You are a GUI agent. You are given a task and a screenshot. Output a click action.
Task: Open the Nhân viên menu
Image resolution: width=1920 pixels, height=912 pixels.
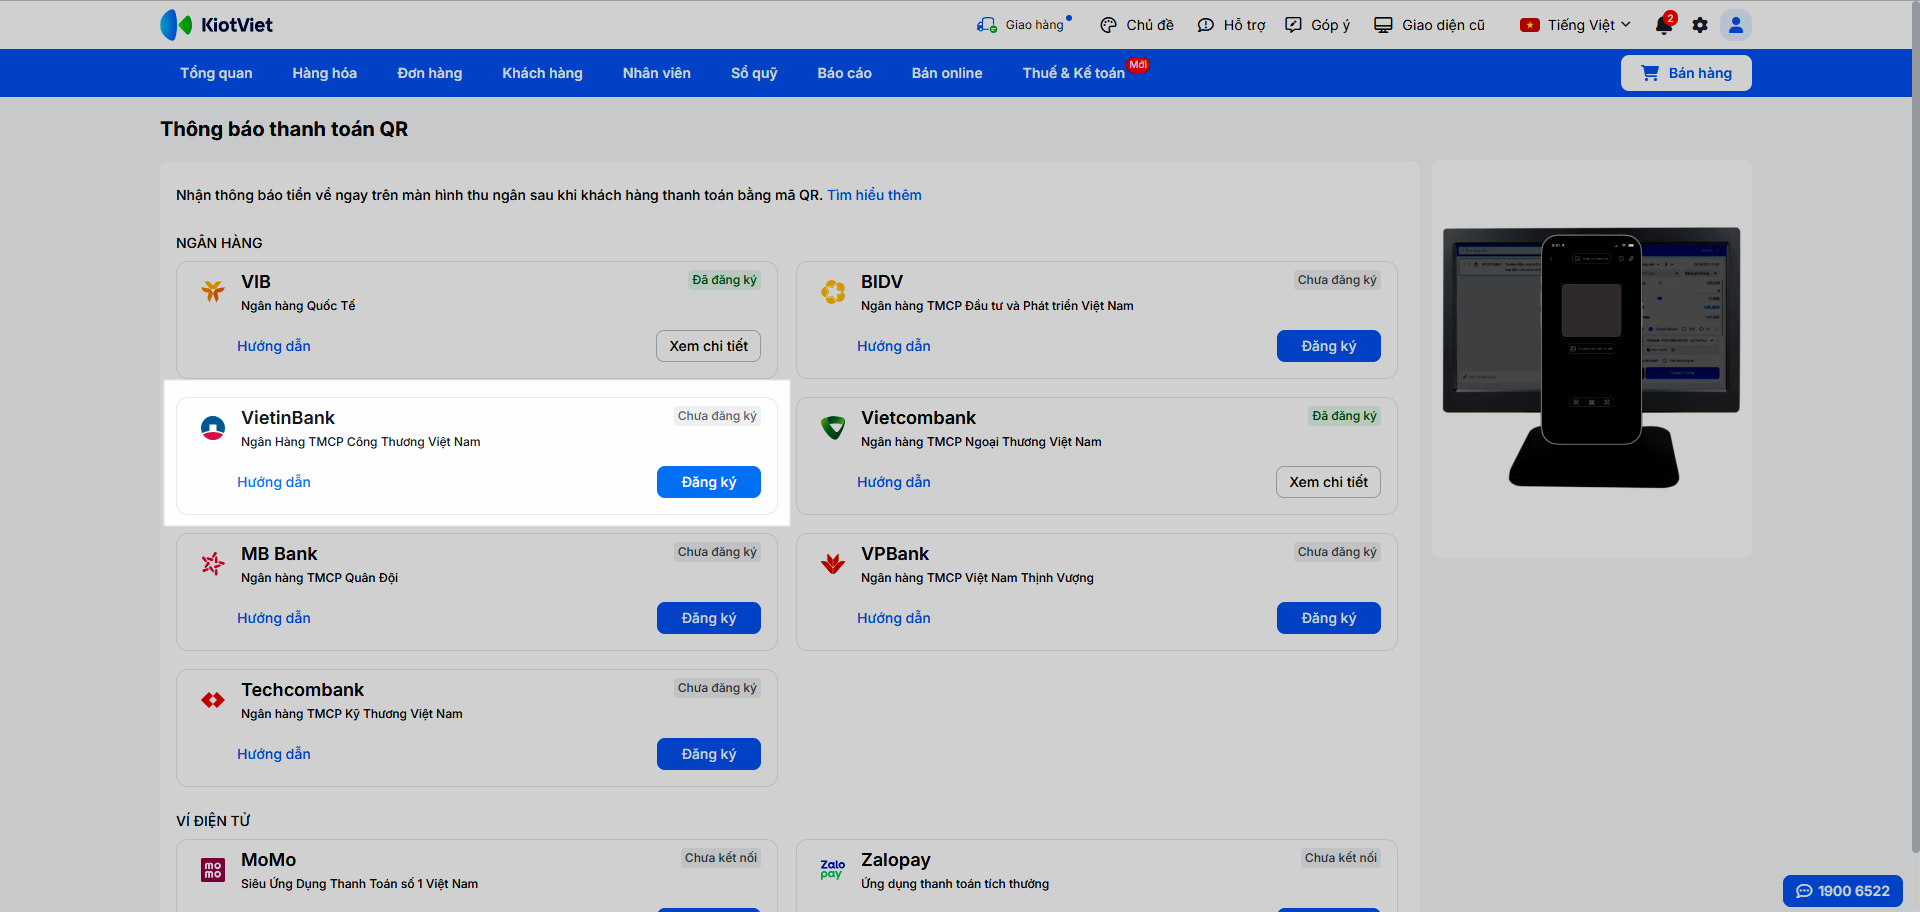coord(657,73)
